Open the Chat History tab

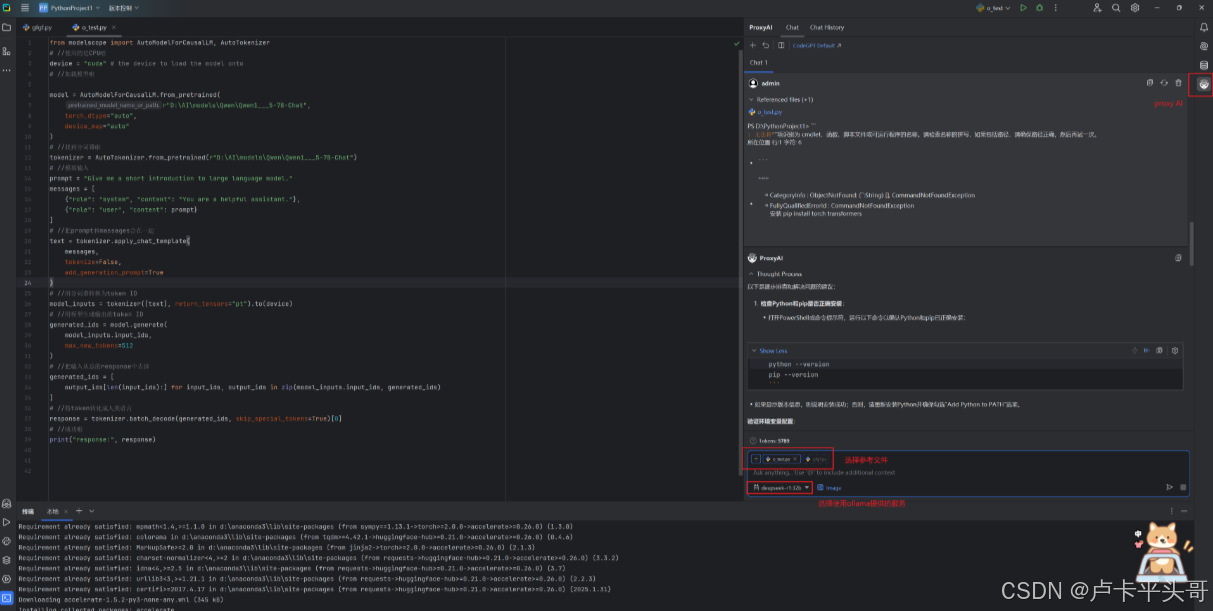[x=827, y=27]
